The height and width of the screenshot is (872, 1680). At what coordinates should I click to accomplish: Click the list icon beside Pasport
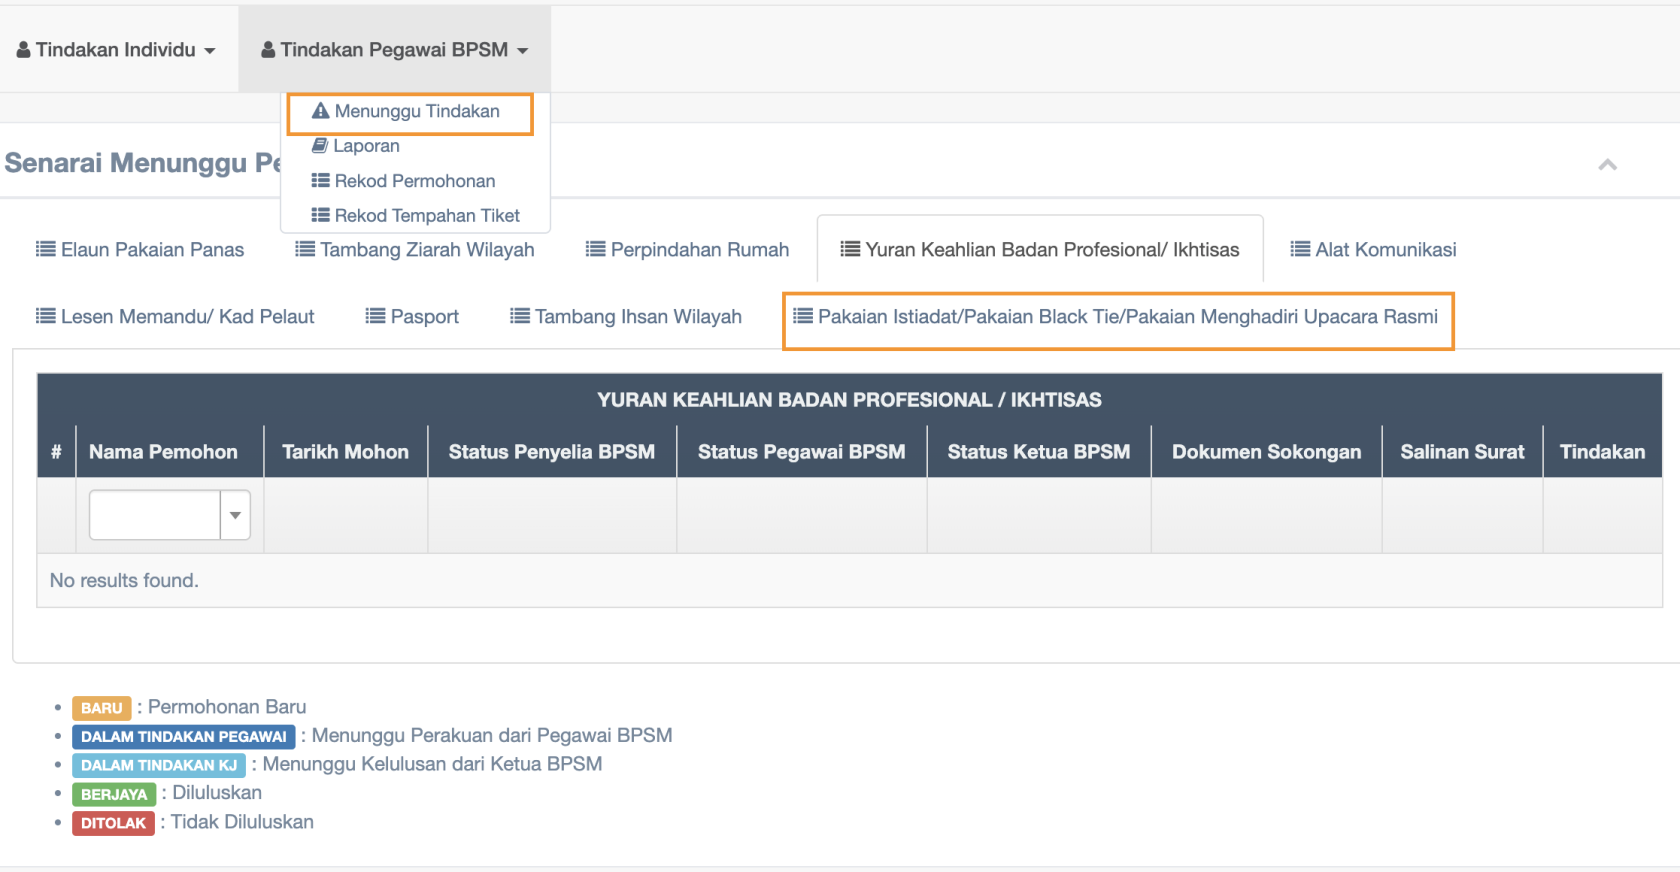point(375,316)
